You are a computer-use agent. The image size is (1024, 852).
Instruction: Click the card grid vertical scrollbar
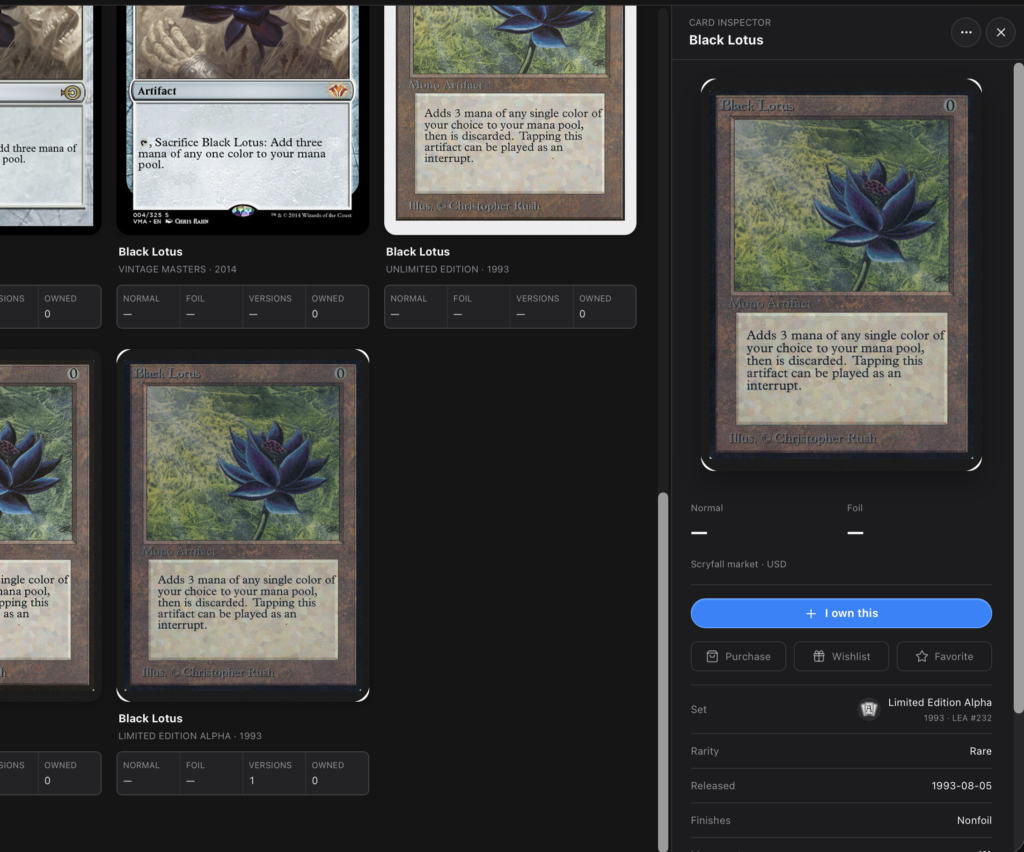point(663,671)
